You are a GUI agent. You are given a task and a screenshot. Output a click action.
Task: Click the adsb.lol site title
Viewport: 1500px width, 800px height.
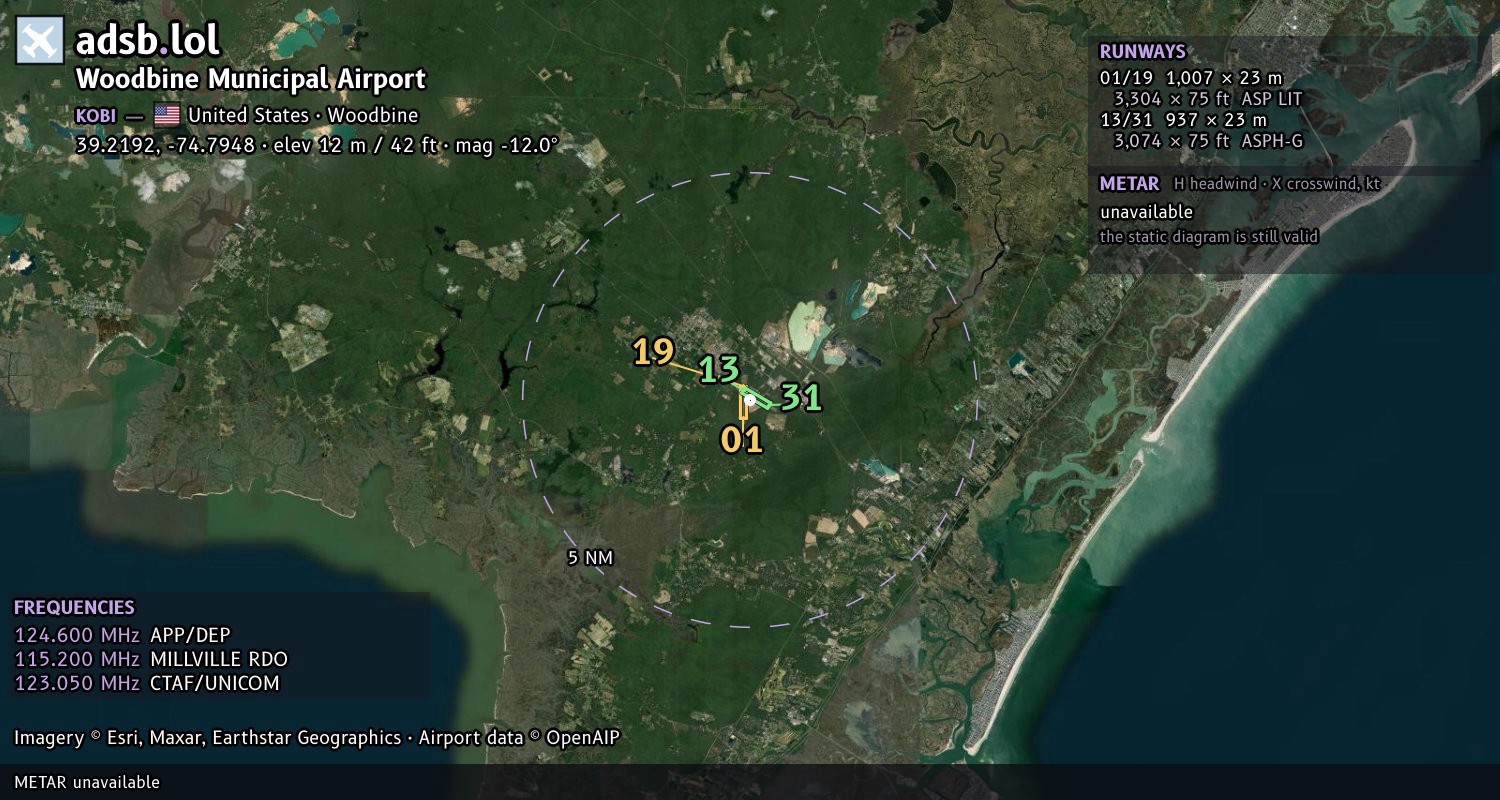point(148,40)
